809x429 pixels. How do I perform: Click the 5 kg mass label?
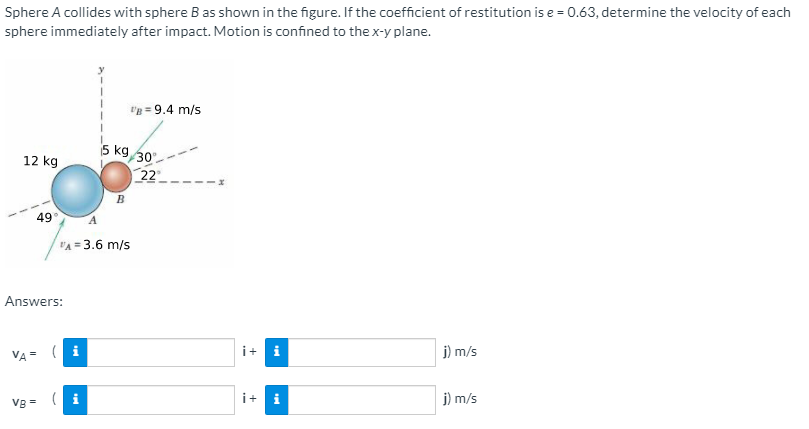coord(115,150)
